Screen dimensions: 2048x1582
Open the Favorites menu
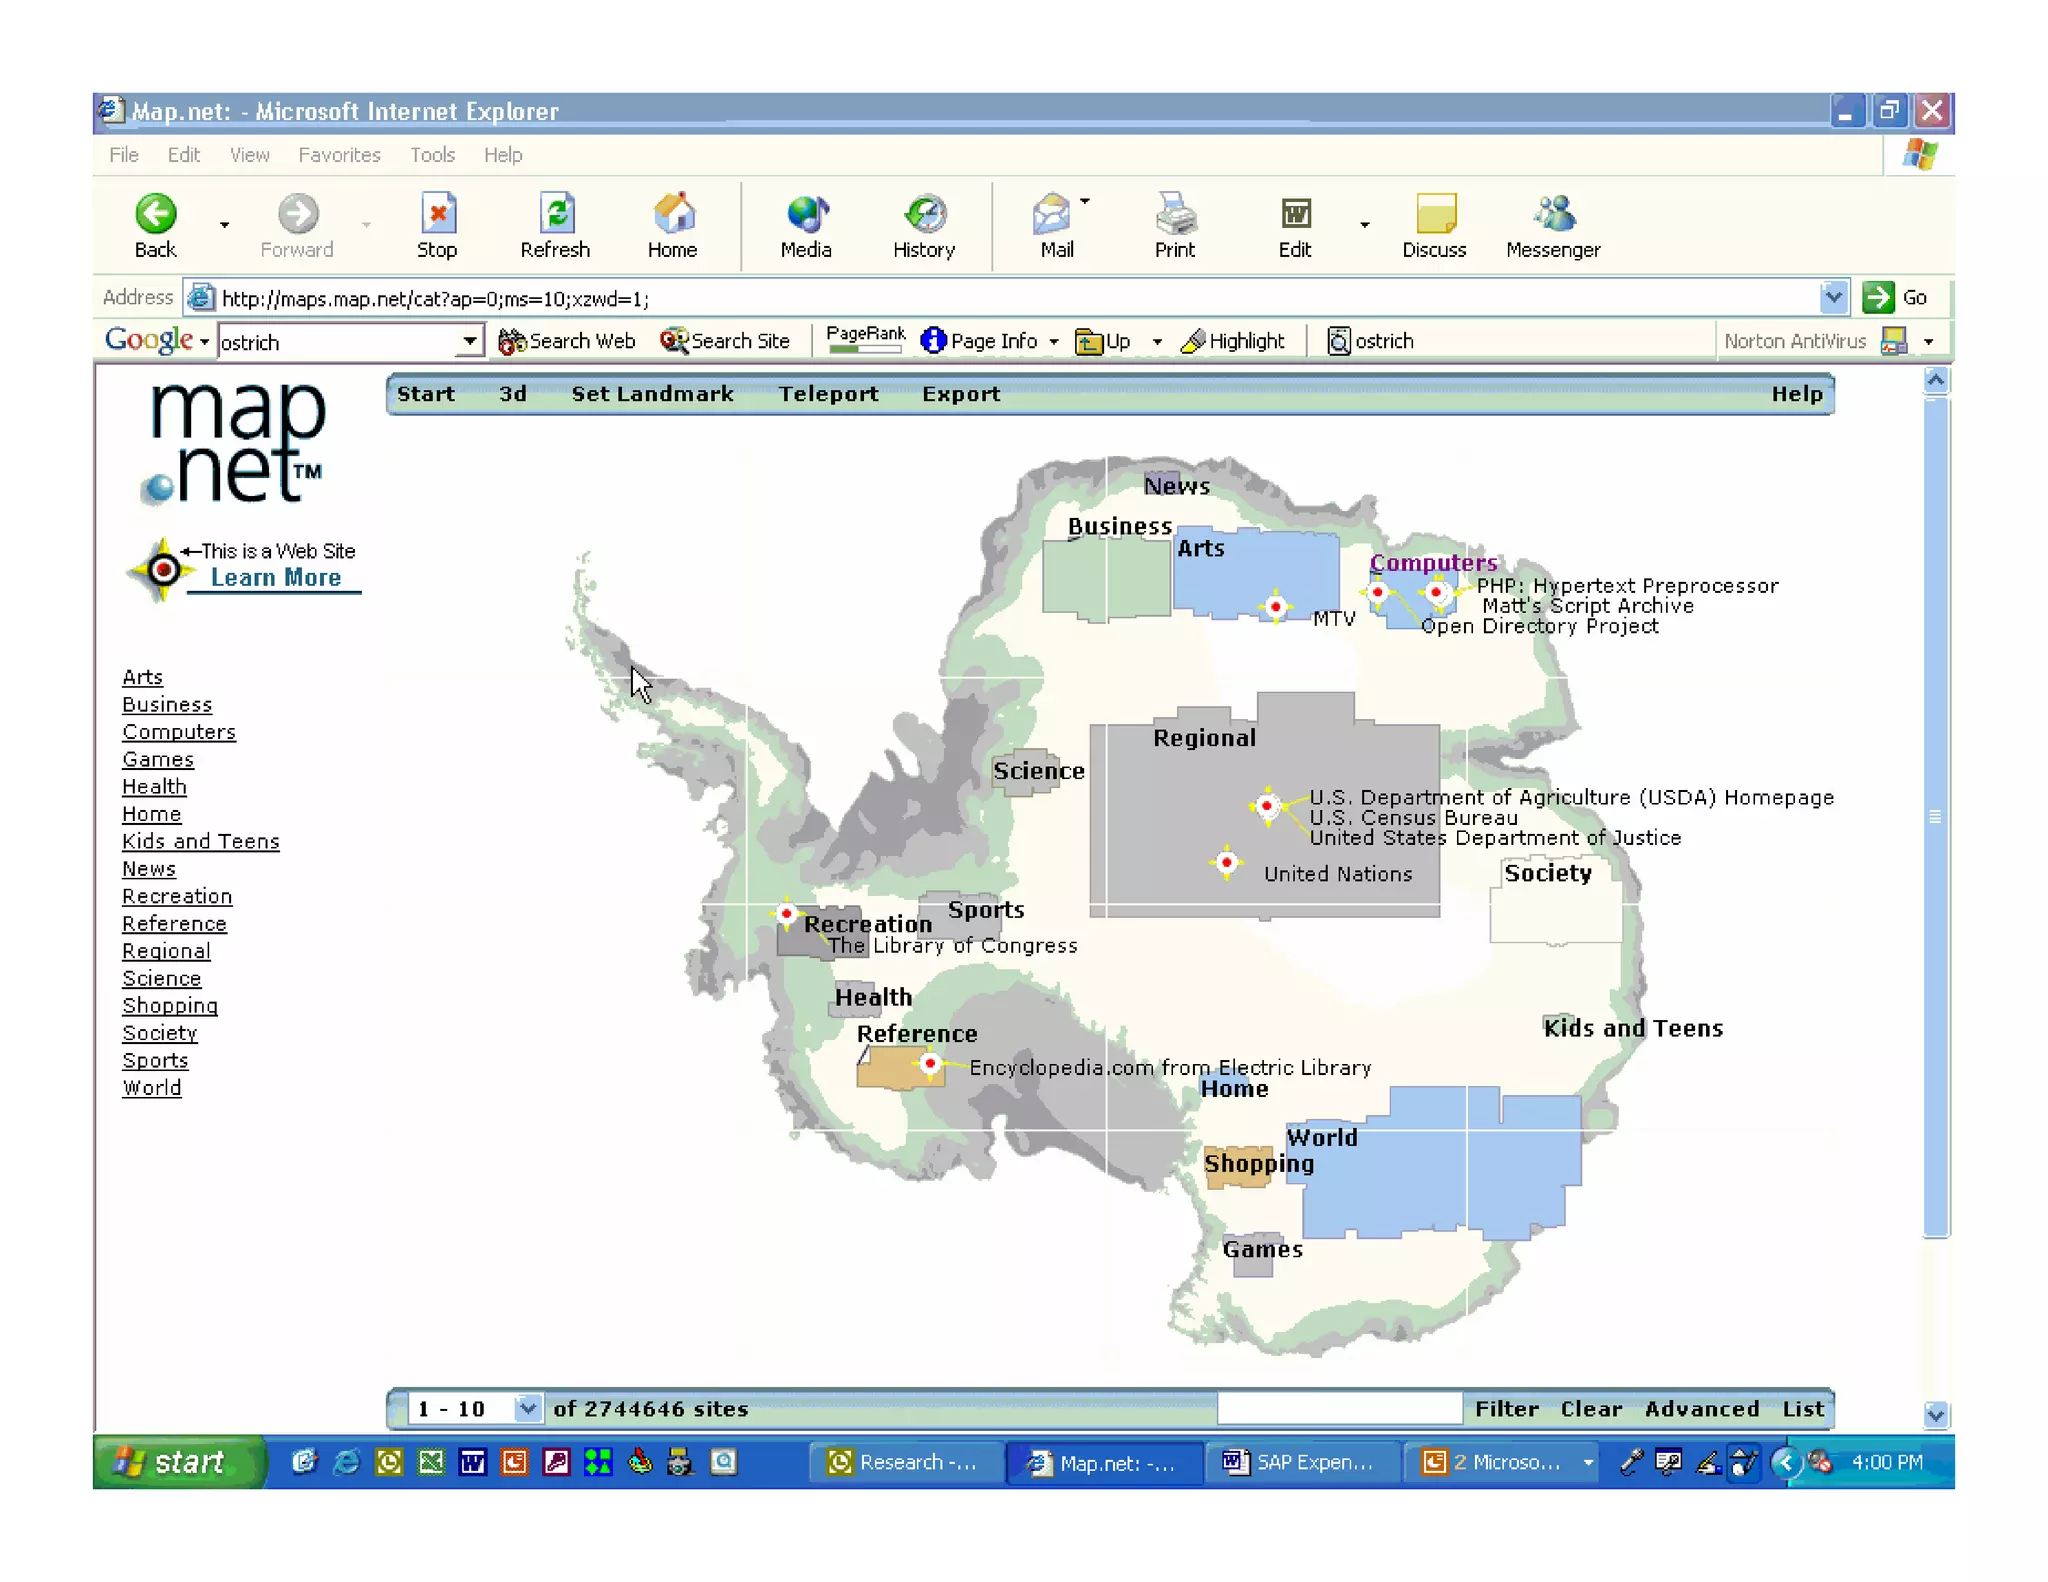[339, 155]
